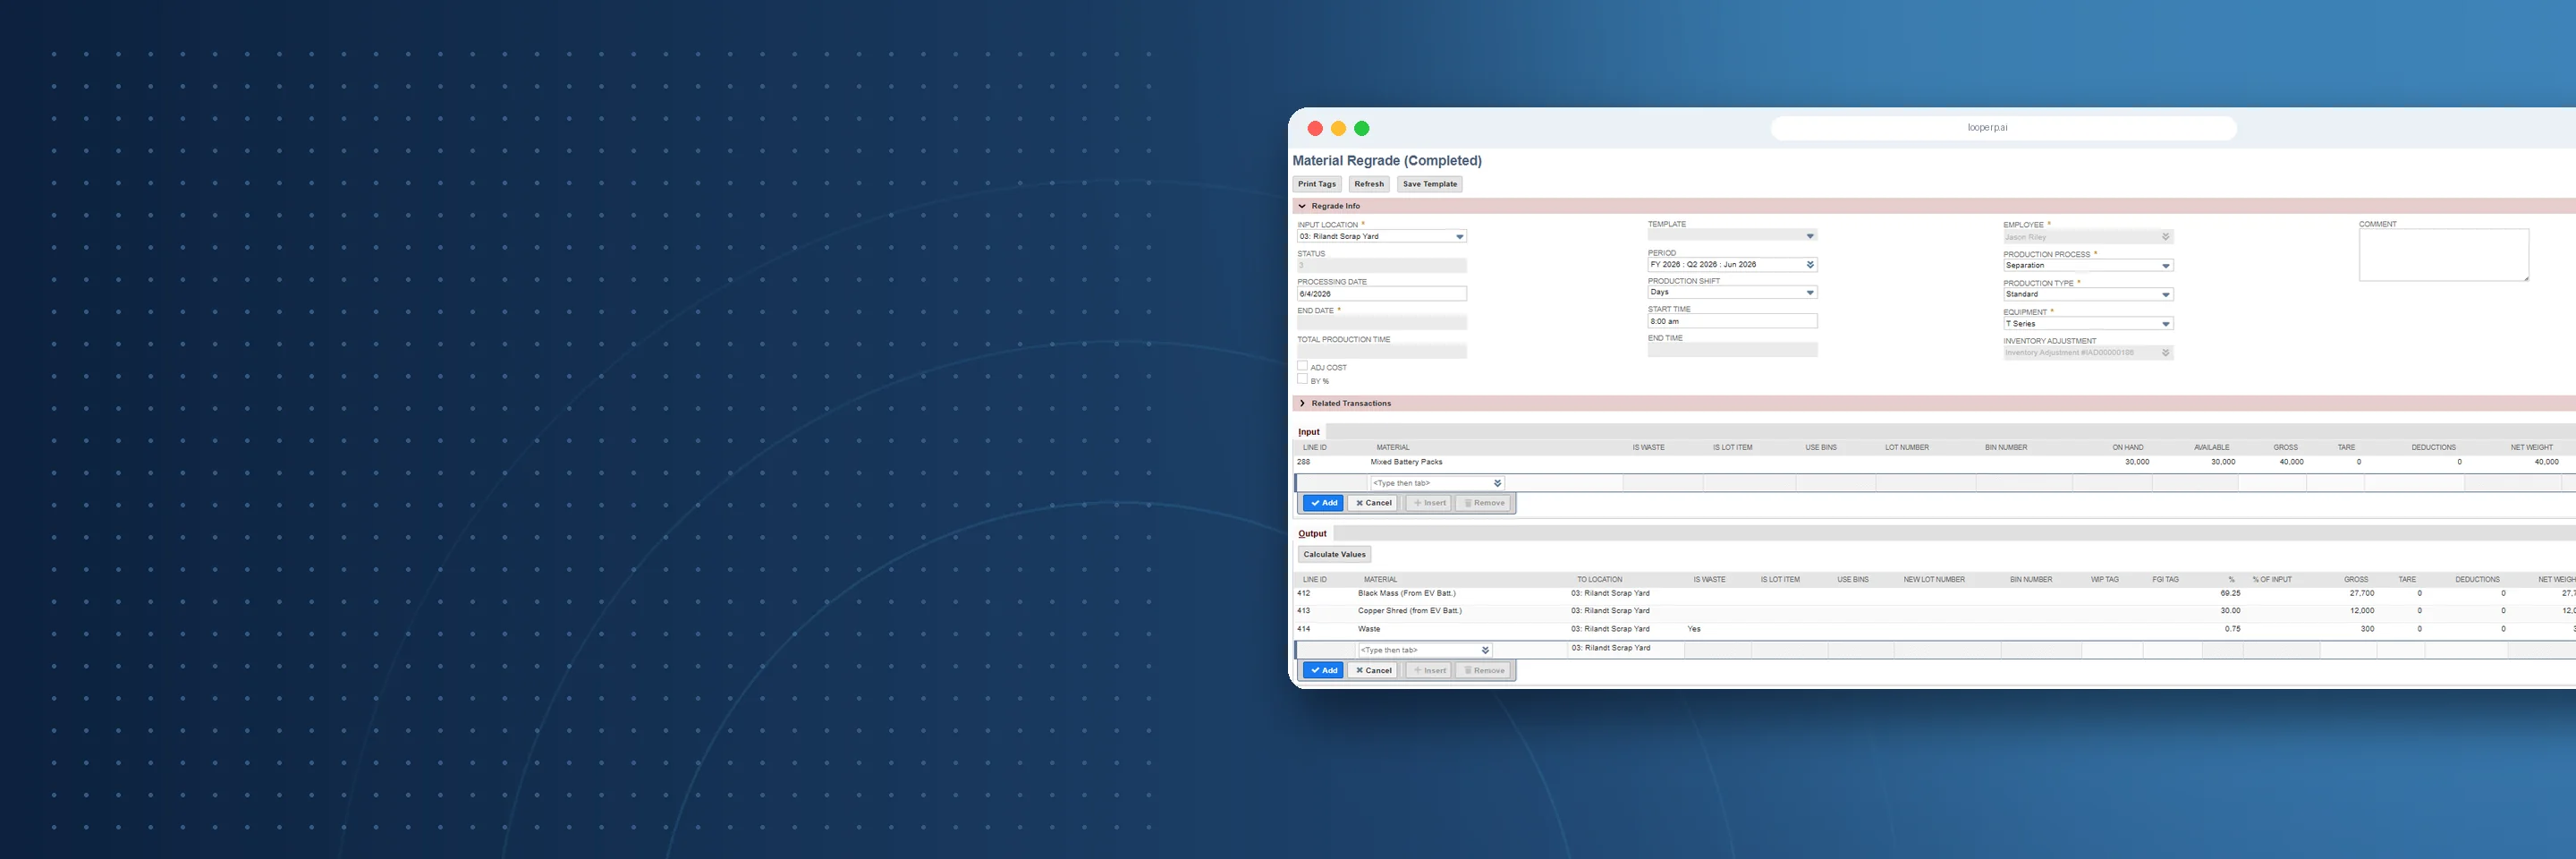
Task: Open the Input Location dropdown arrow
Action: pos(1459,237)
